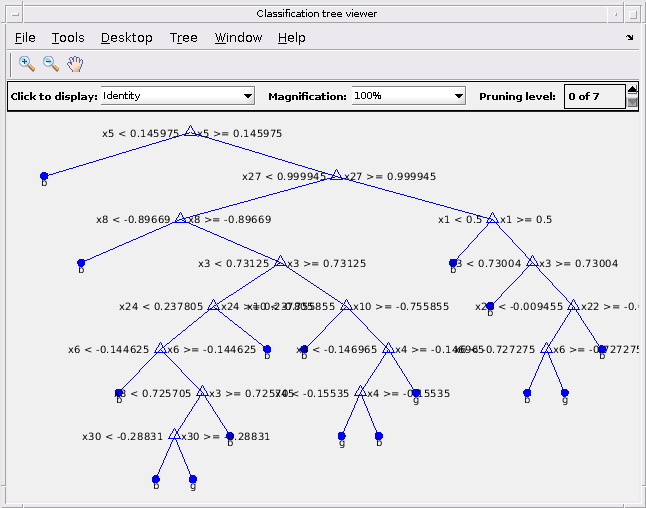Click leaf b under x3 >= 0.725705
This screenshot has height=508, width=646.
(230, 436)
